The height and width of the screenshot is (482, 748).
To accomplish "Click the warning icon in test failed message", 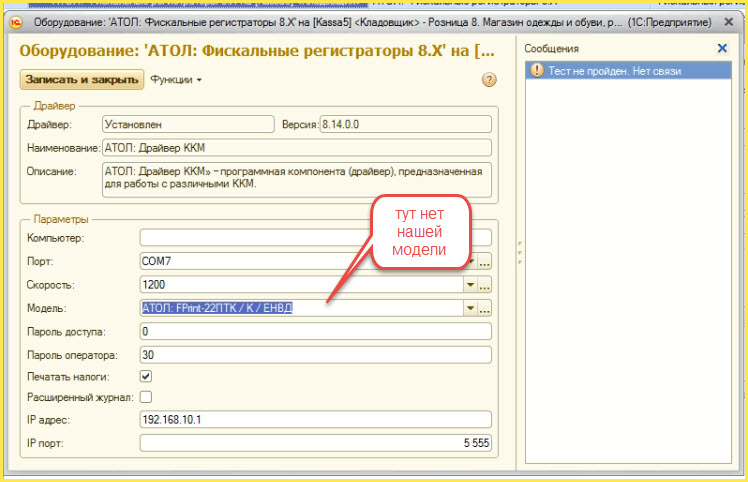I will pyautogui.click(x=537, y=71).
